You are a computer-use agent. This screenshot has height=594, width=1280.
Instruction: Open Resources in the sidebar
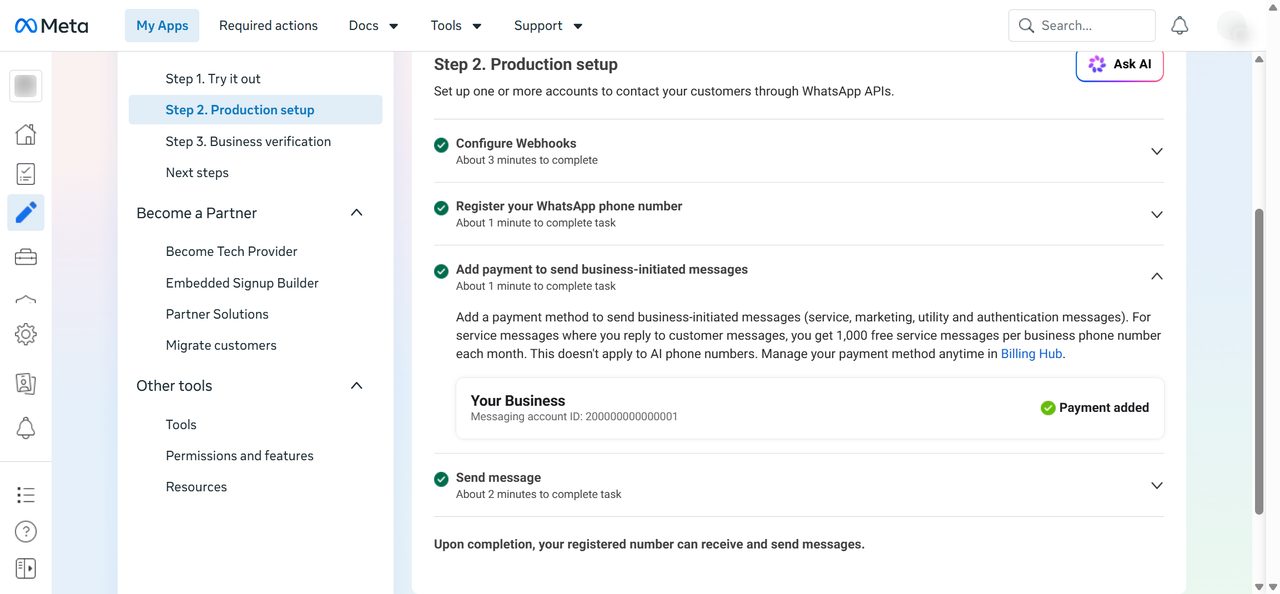click(196, 487)
